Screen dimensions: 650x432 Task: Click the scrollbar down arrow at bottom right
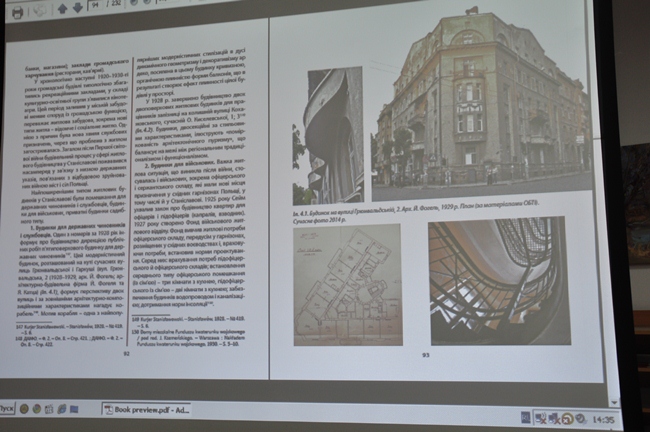[x=614, y=402]
